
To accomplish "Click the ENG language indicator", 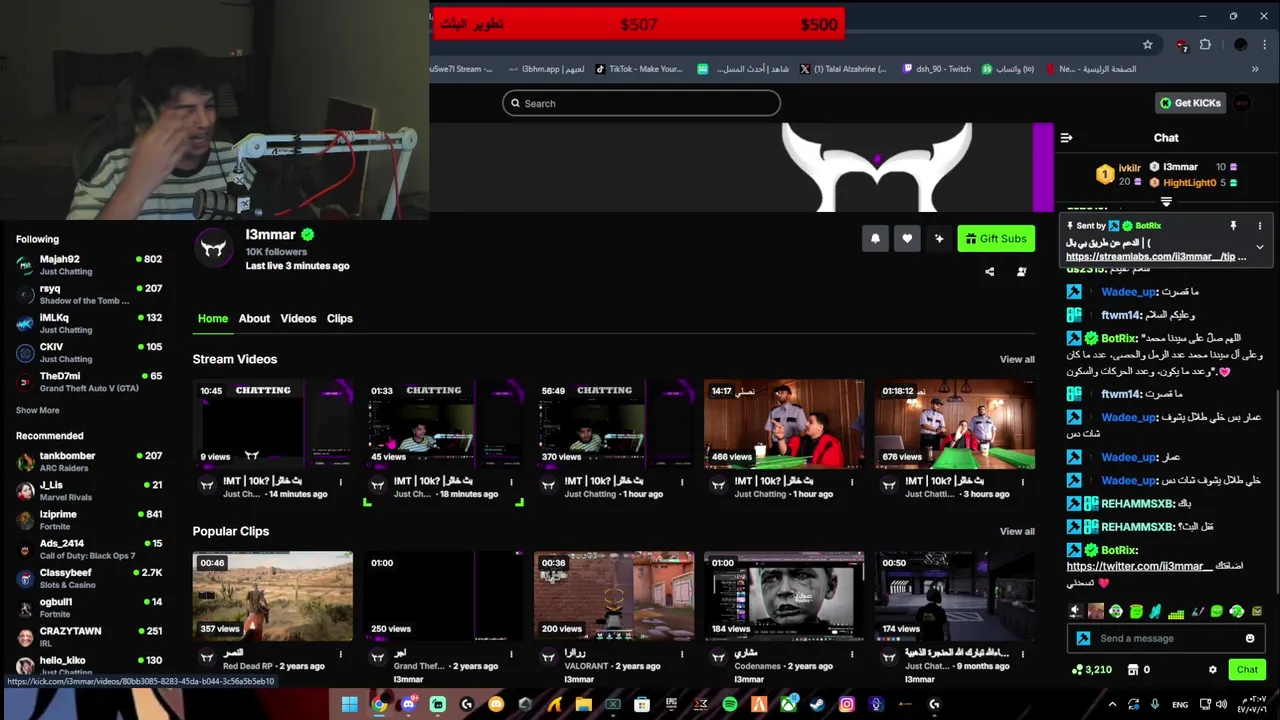I will click(1180, 704).
